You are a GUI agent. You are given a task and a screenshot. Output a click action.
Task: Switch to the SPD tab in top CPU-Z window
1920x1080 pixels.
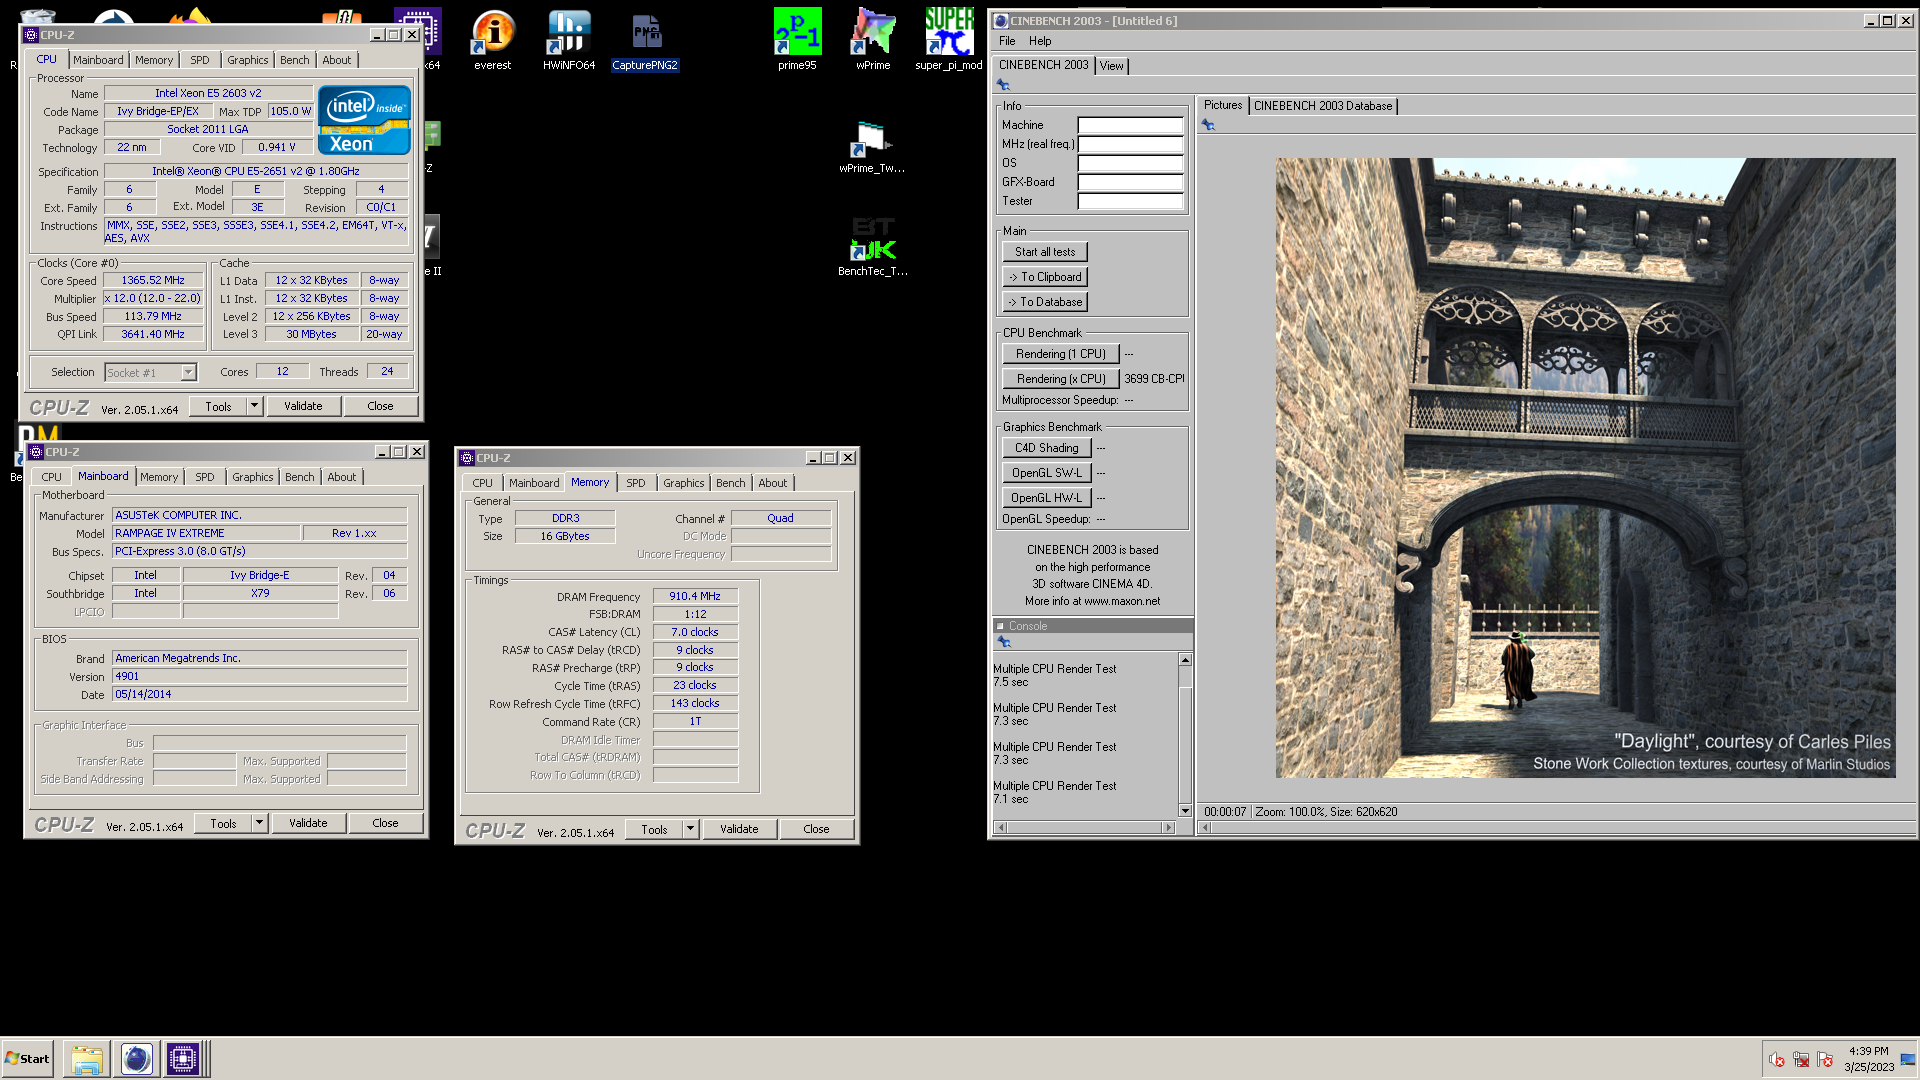pos(200,60)
